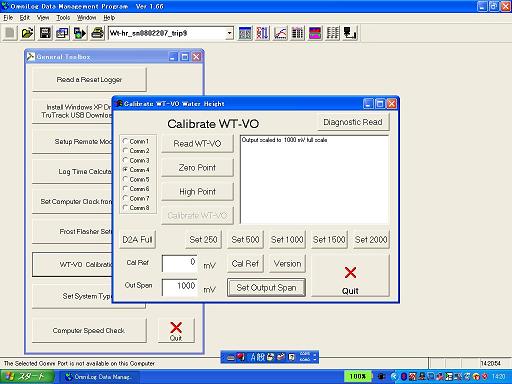
Task: Click the Set 1500 button
Action: pyautogui.click(x=329, y=239)
